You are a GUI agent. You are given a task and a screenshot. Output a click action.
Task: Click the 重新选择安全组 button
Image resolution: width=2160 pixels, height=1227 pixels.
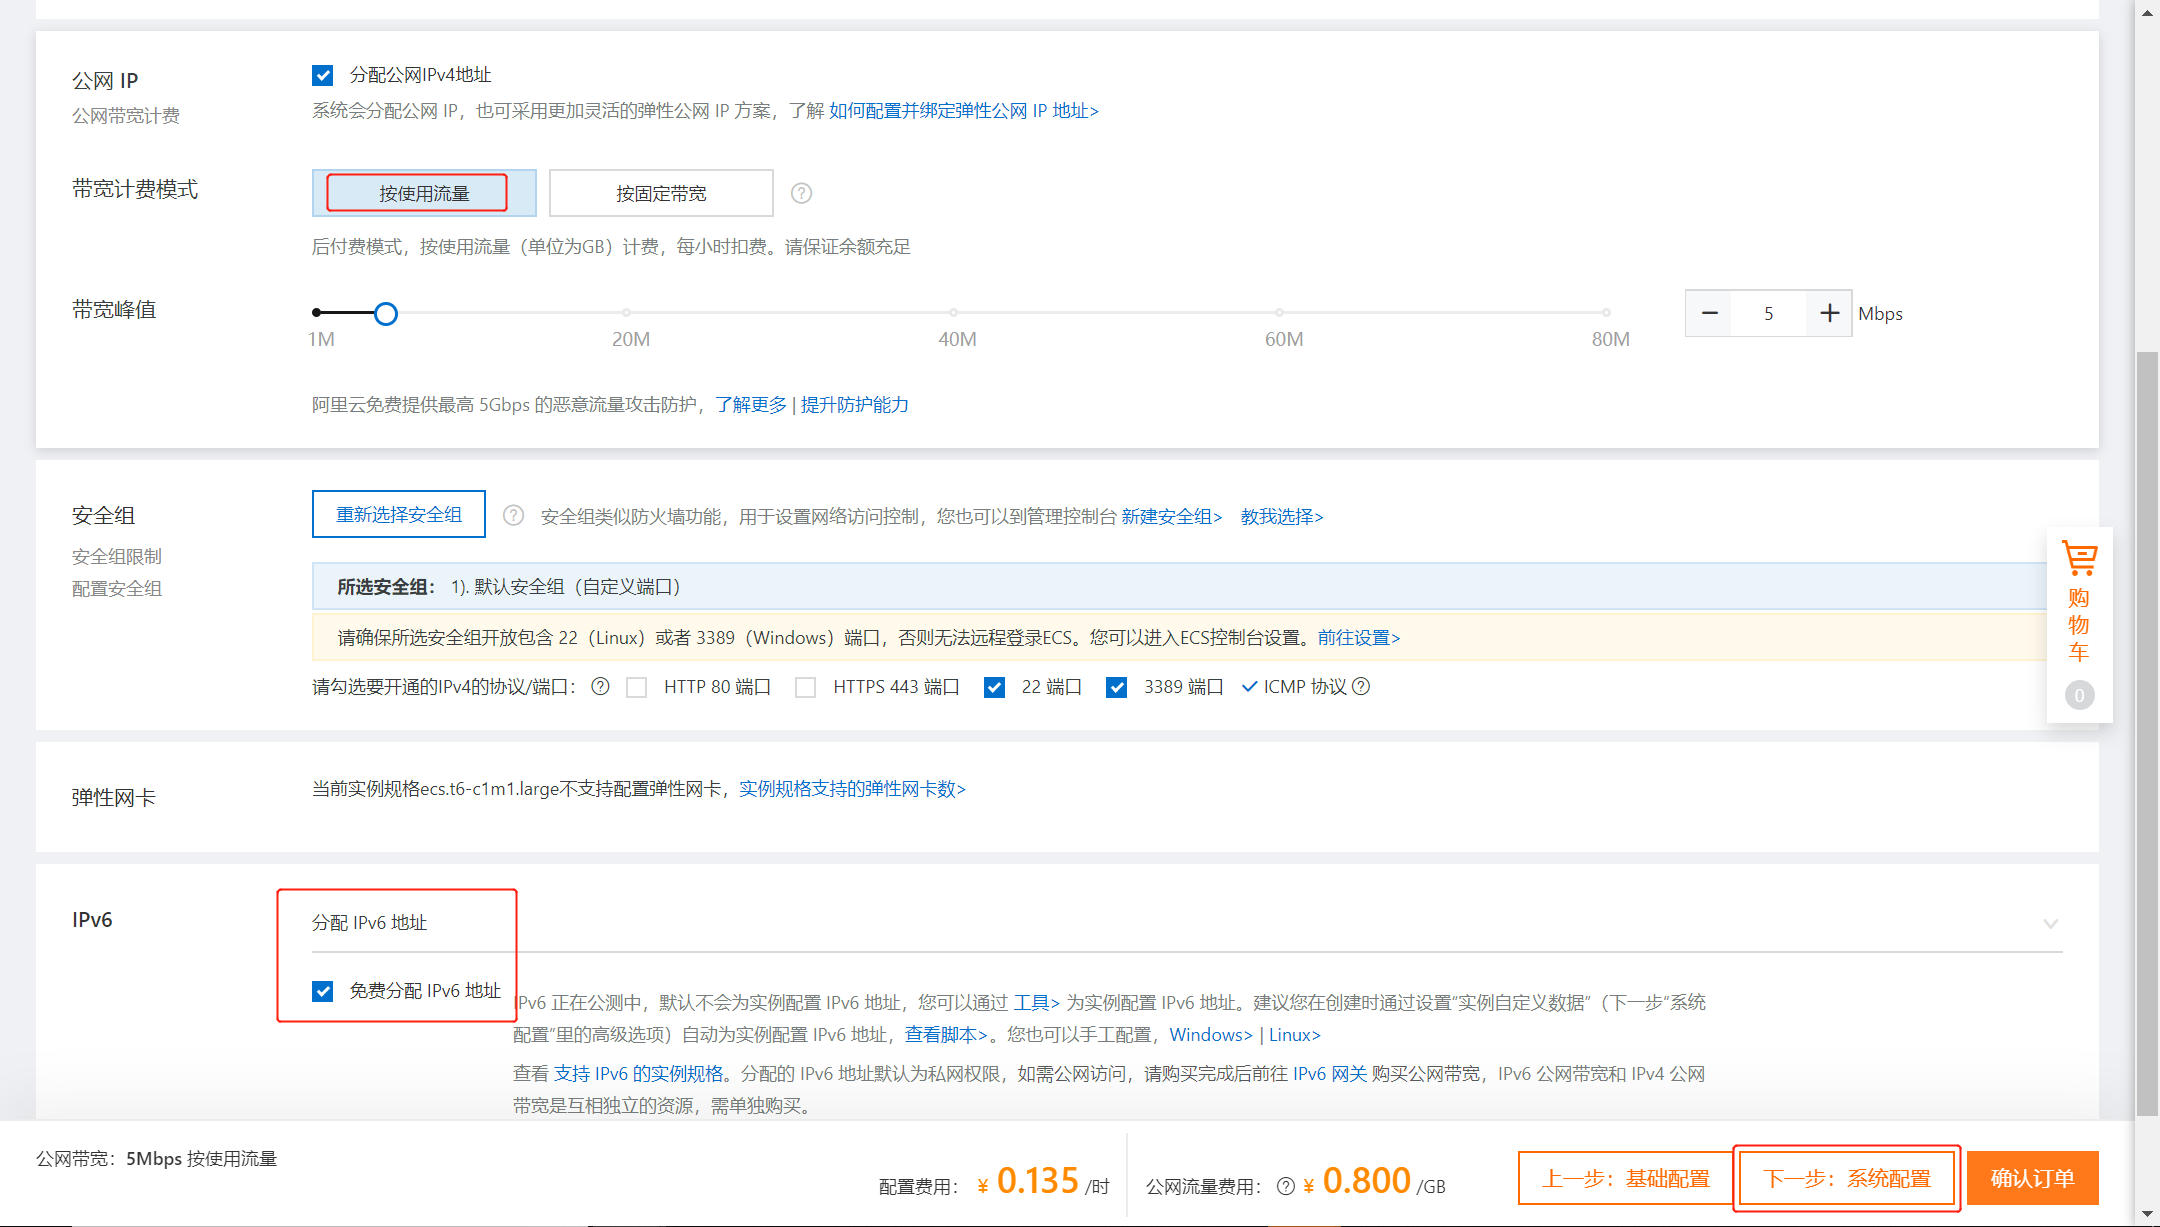click(x=398, y=513)
